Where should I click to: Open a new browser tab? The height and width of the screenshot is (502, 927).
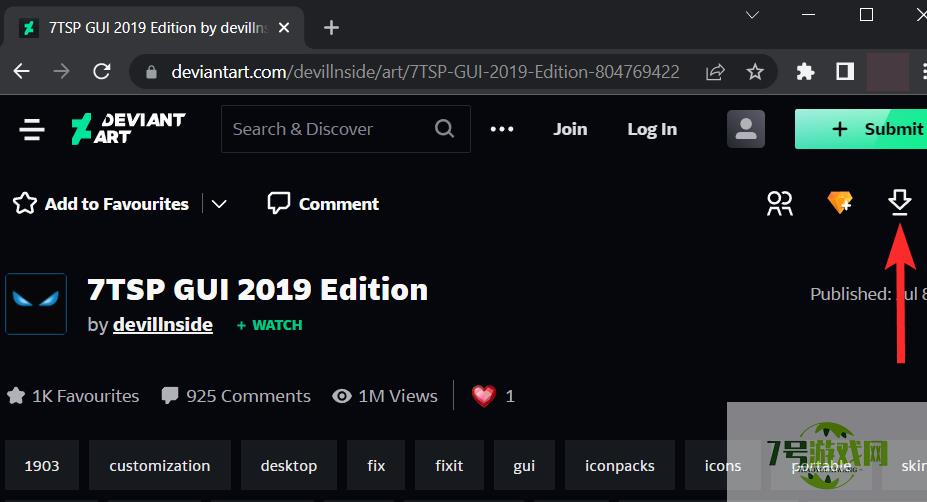[332, 28]
